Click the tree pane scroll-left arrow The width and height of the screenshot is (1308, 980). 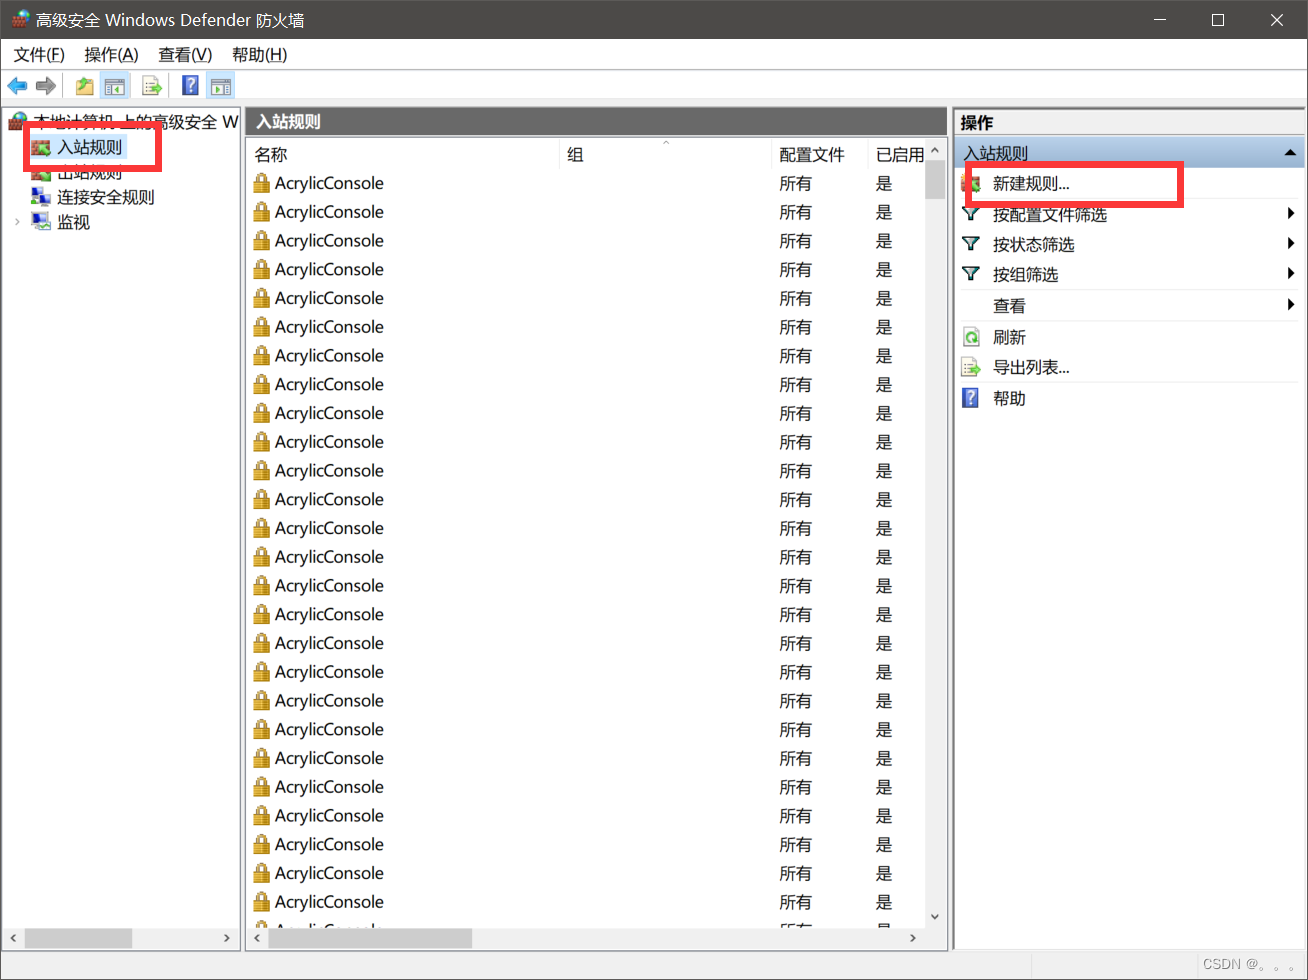point(13,938)
